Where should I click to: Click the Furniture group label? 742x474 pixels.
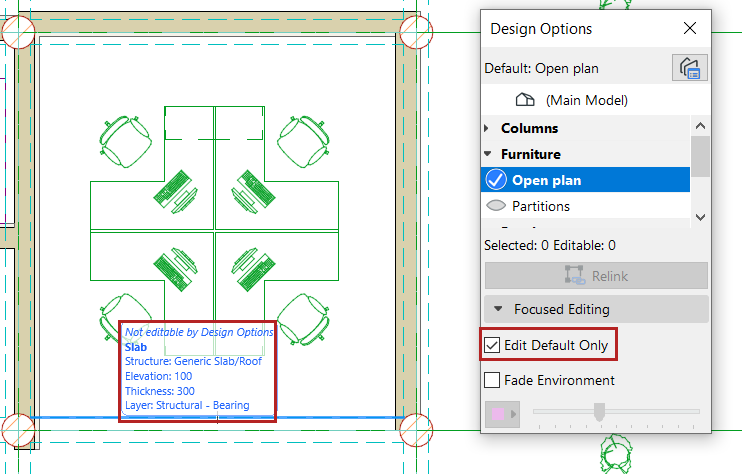coord(531,154)
